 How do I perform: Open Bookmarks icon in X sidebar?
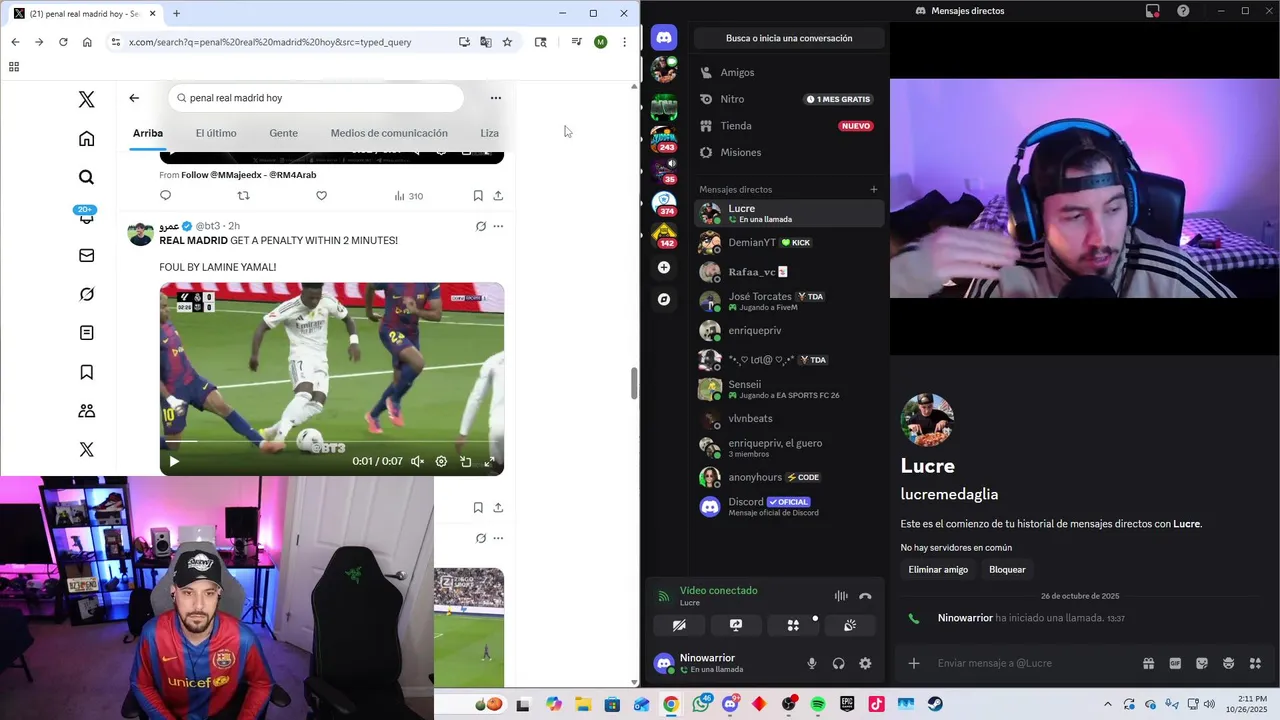tap(86, 372)
